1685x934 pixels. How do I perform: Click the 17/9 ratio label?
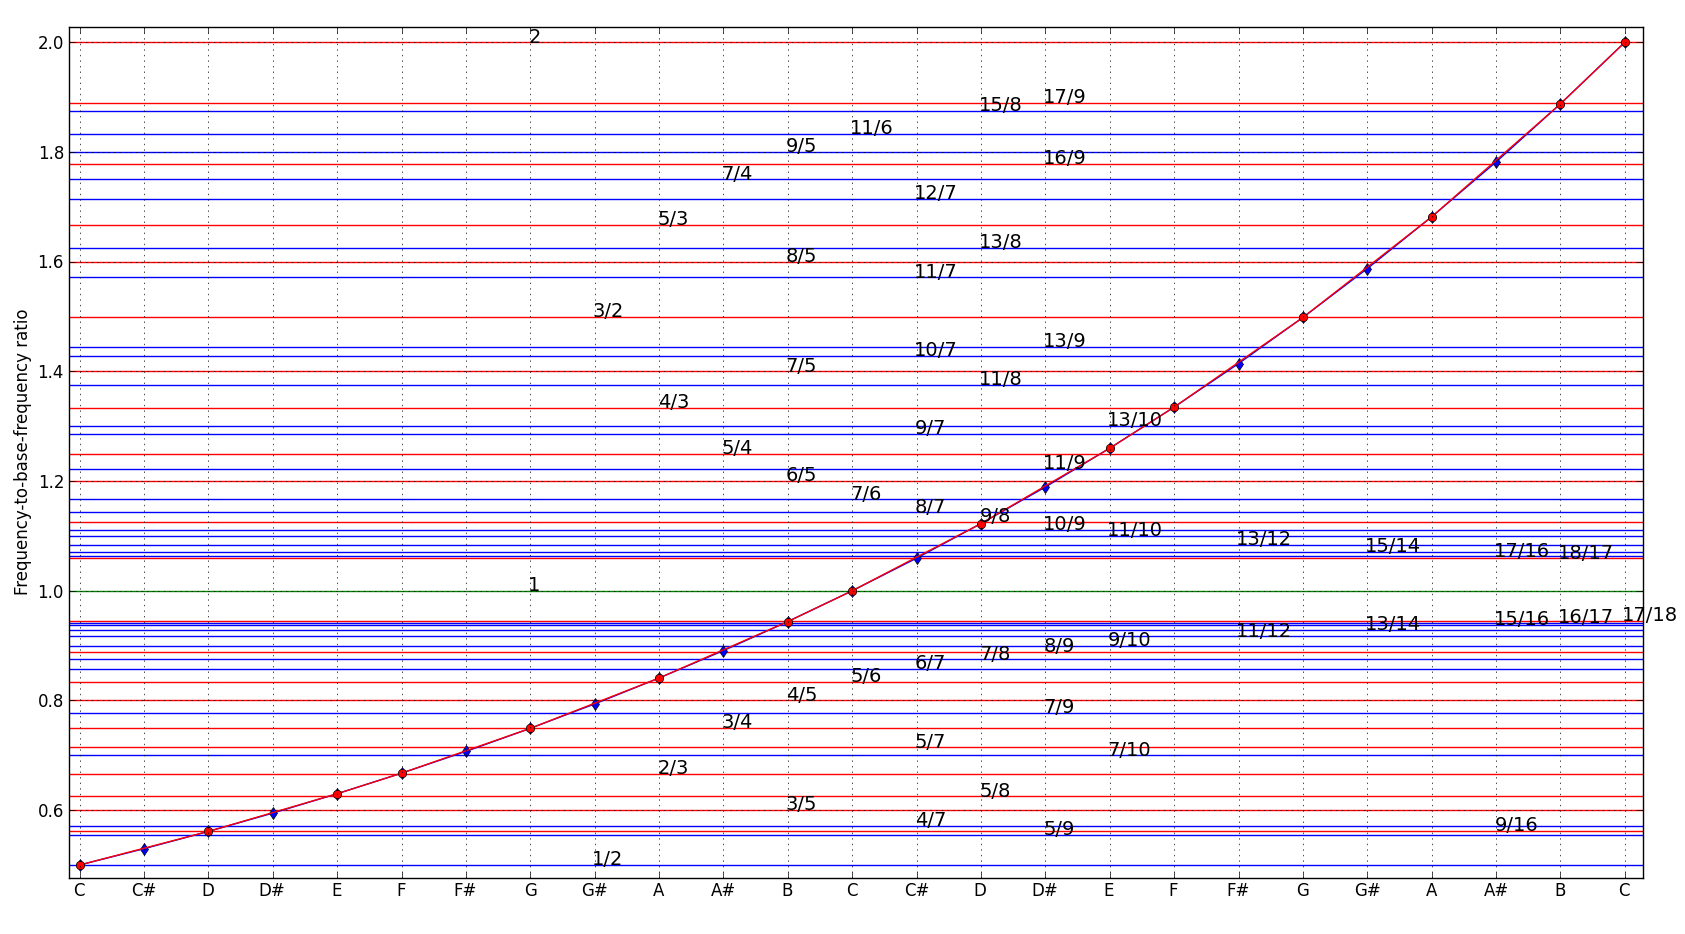1064,97
